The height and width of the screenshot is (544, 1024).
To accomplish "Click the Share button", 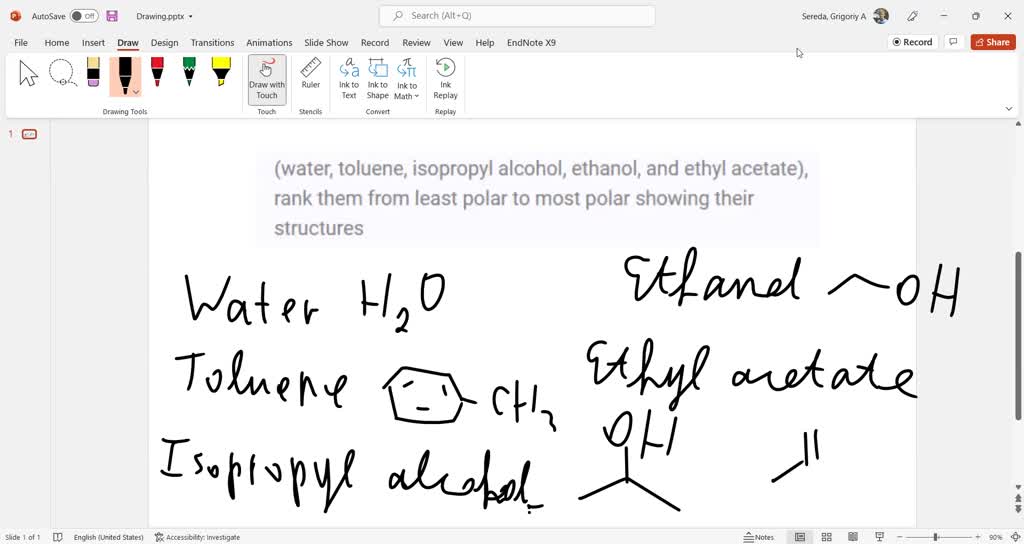I will (993, 42).
